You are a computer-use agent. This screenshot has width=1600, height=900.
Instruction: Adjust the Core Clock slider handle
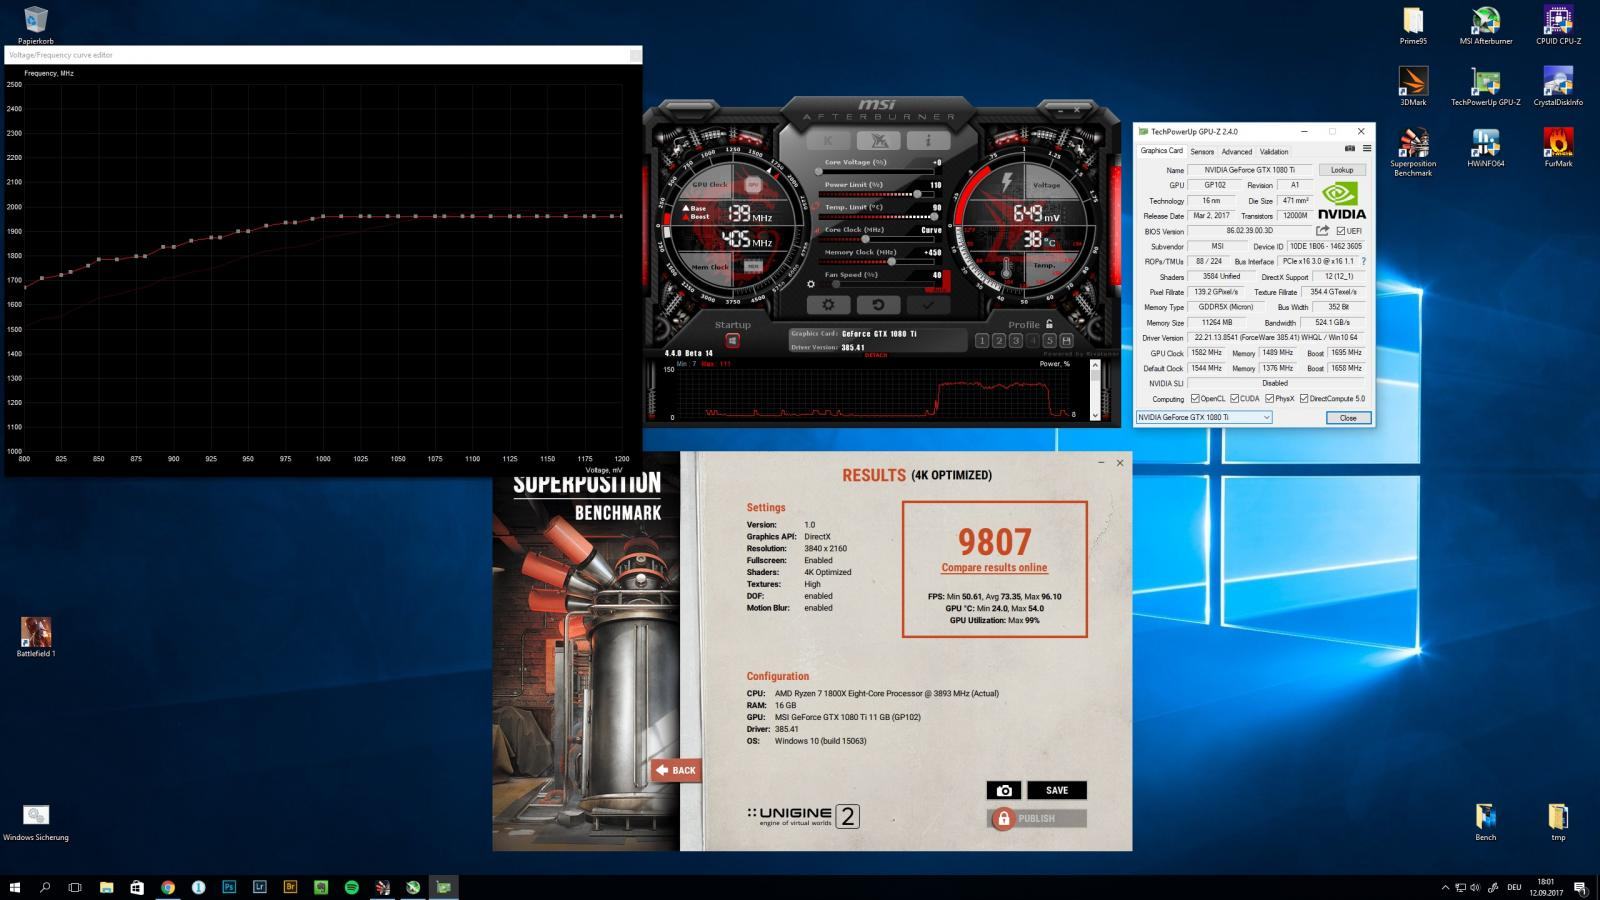click(865, 239)
